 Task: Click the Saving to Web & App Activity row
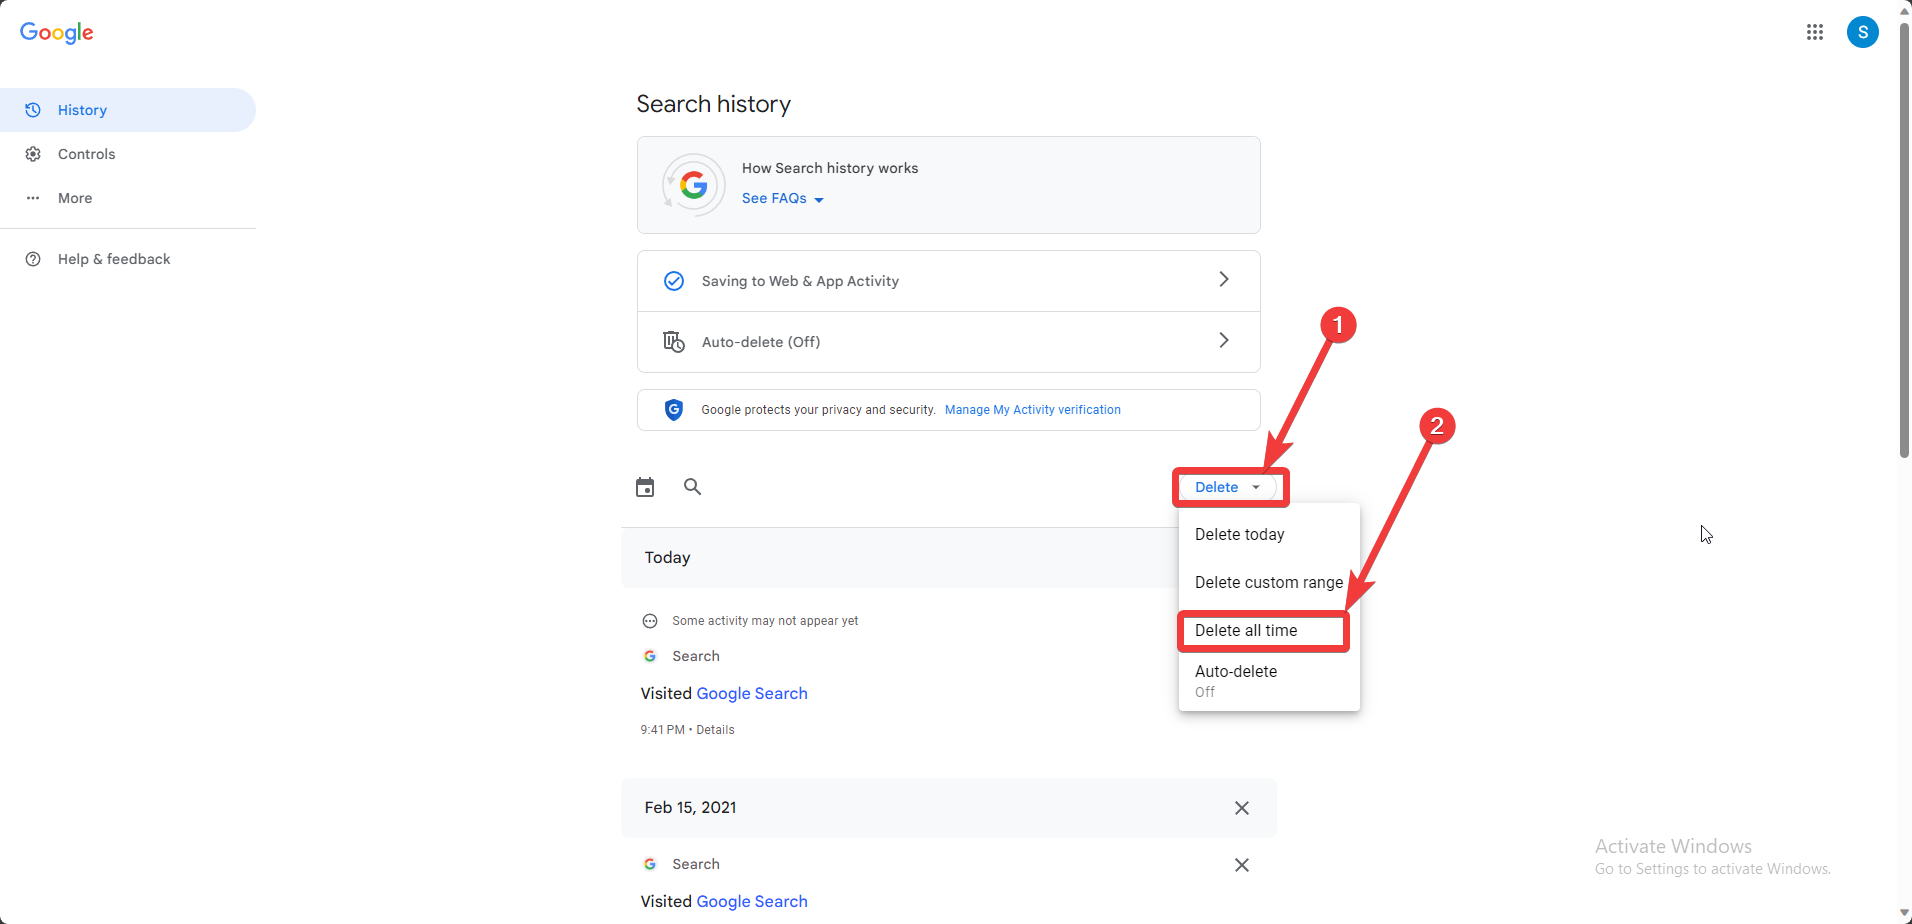[x=948, y=281]
